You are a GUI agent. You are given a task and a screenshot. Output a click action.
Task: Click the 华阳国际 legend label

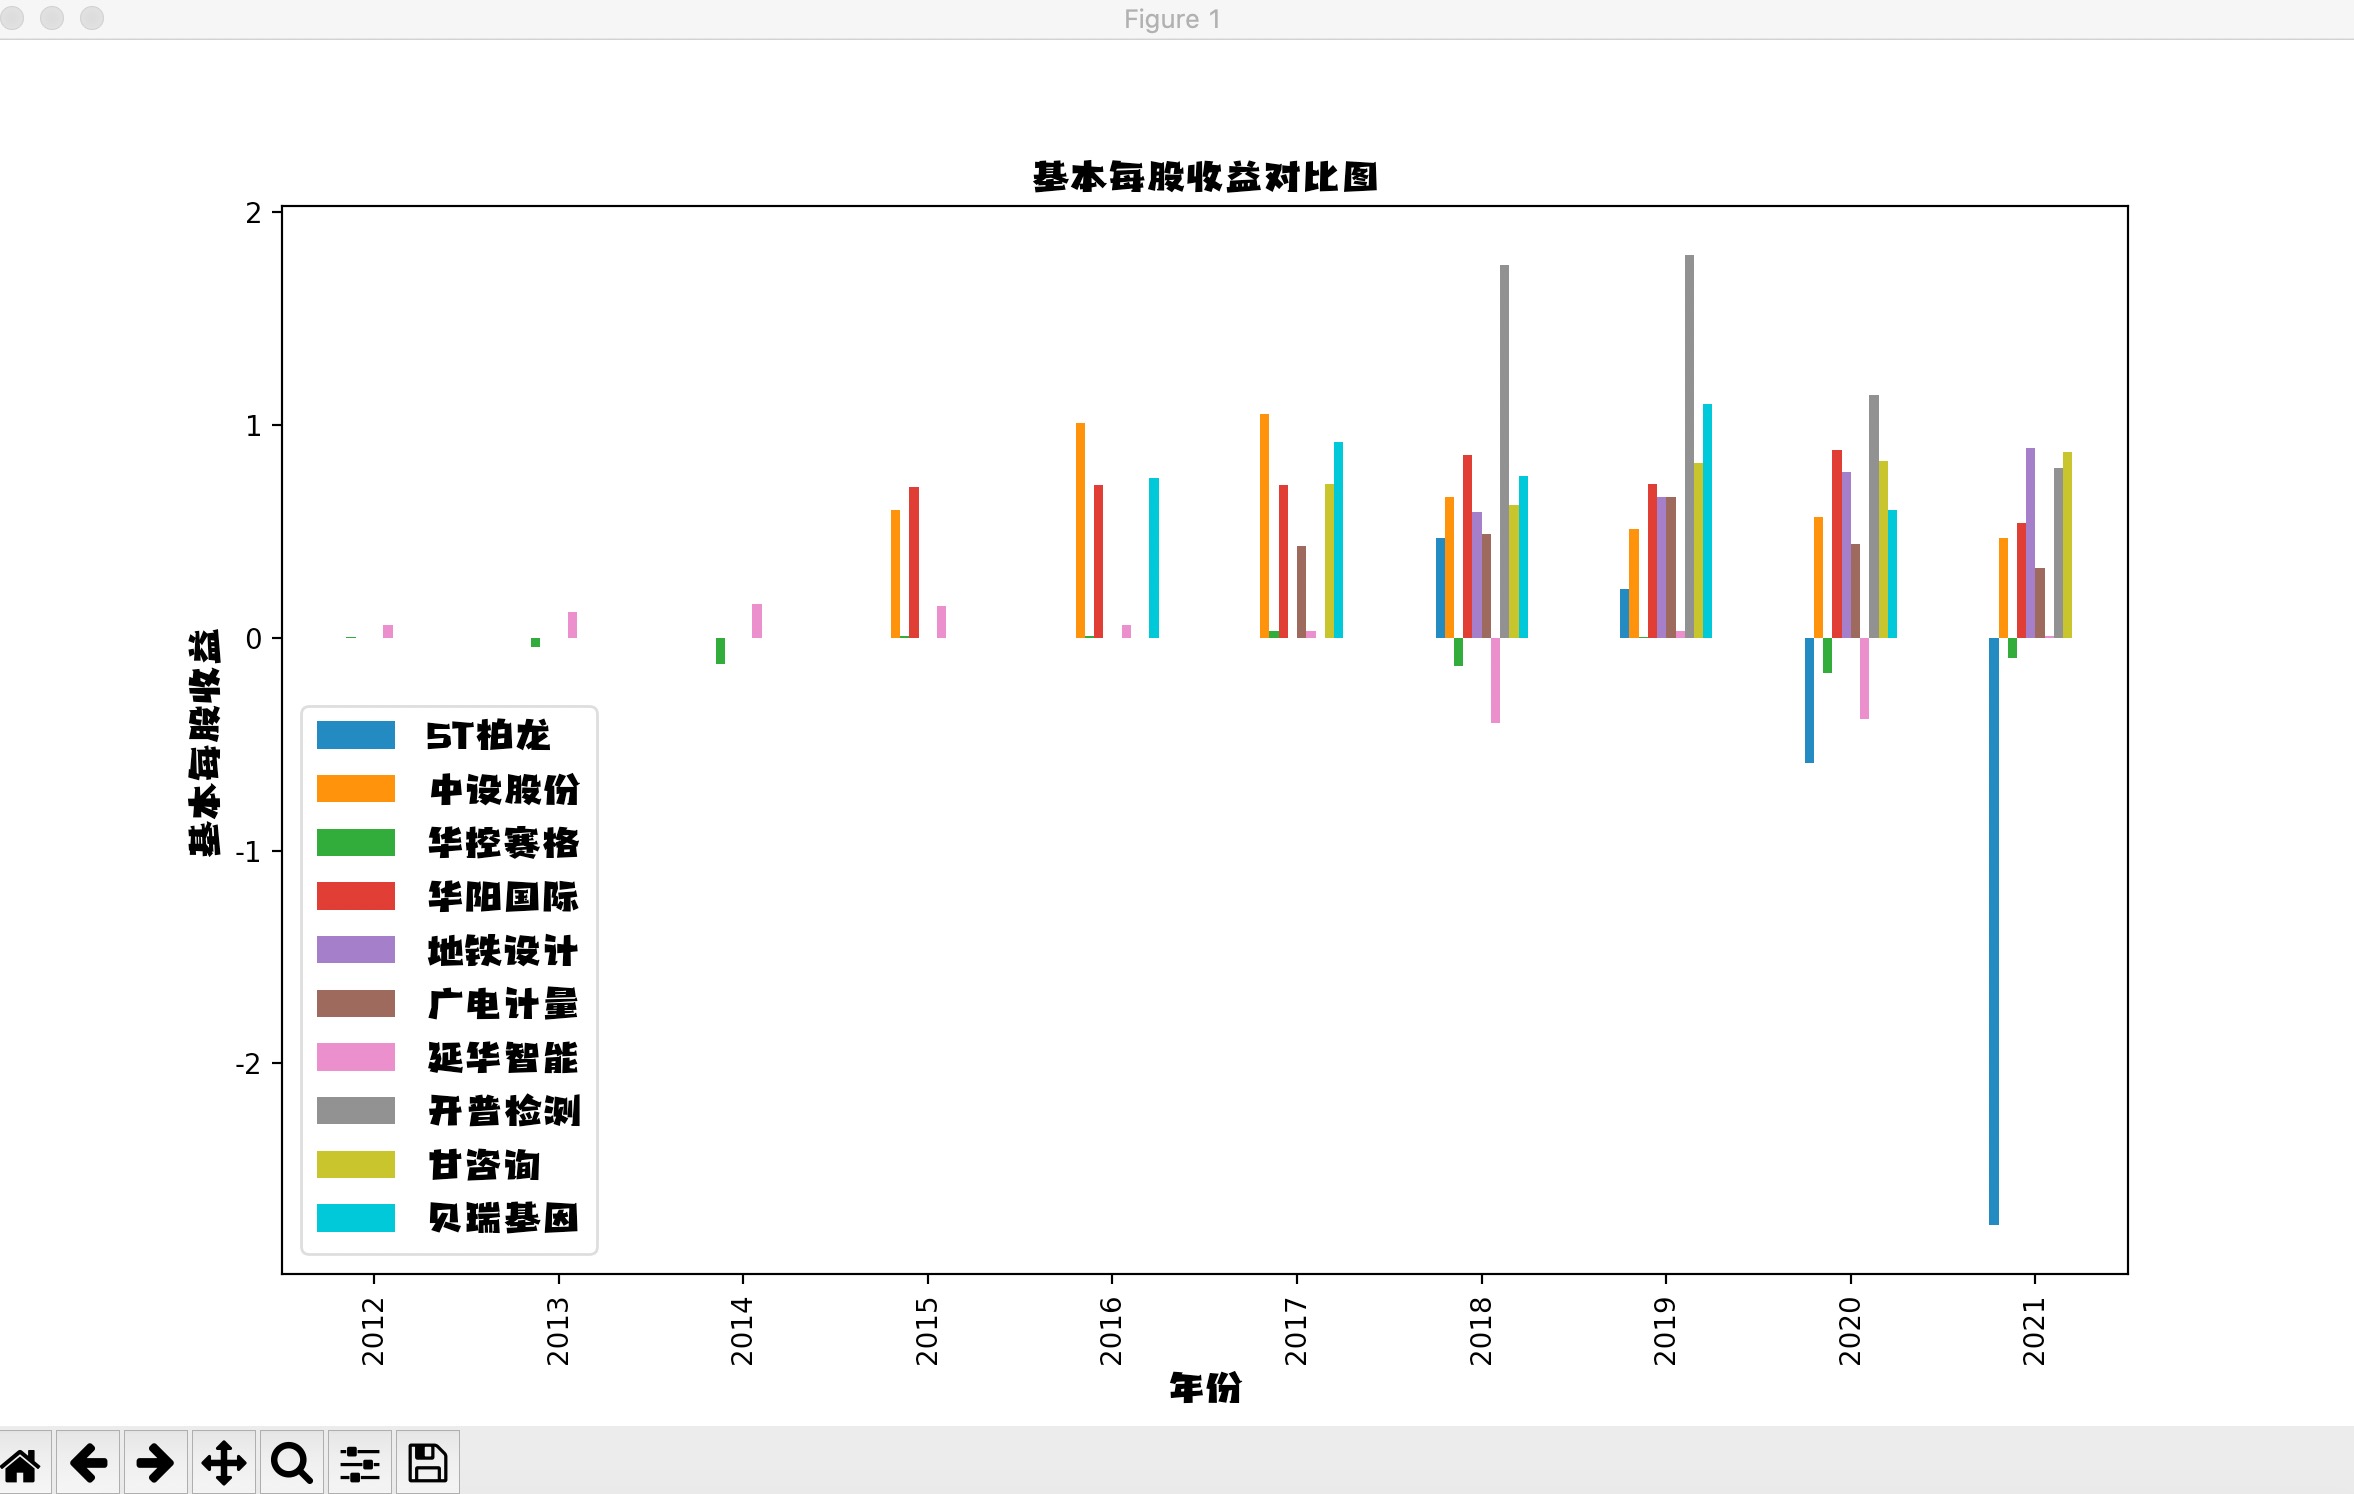(504, 896)
